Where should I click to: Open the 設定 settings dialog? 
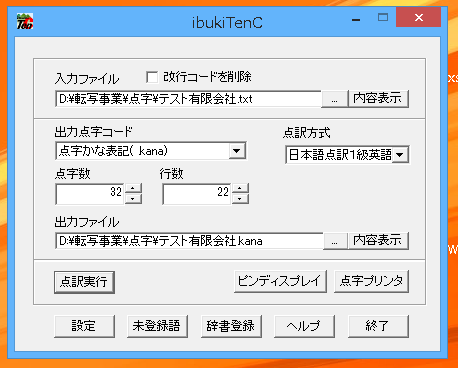pos(84,326)
